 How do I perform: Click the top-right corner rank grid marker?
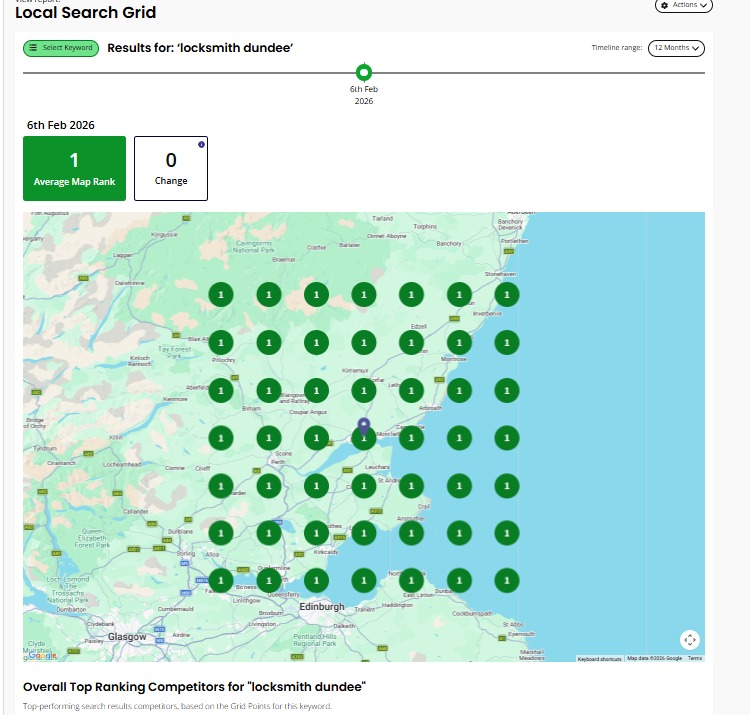click(507, 295)
